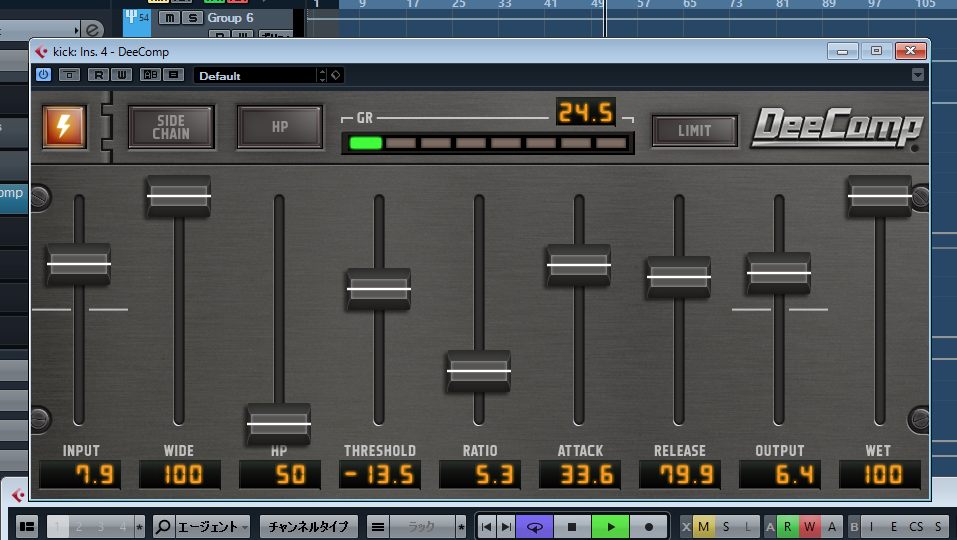Open the Default preset name field
The width and height of the screenshot is (957, 540).
pos(256,76)
